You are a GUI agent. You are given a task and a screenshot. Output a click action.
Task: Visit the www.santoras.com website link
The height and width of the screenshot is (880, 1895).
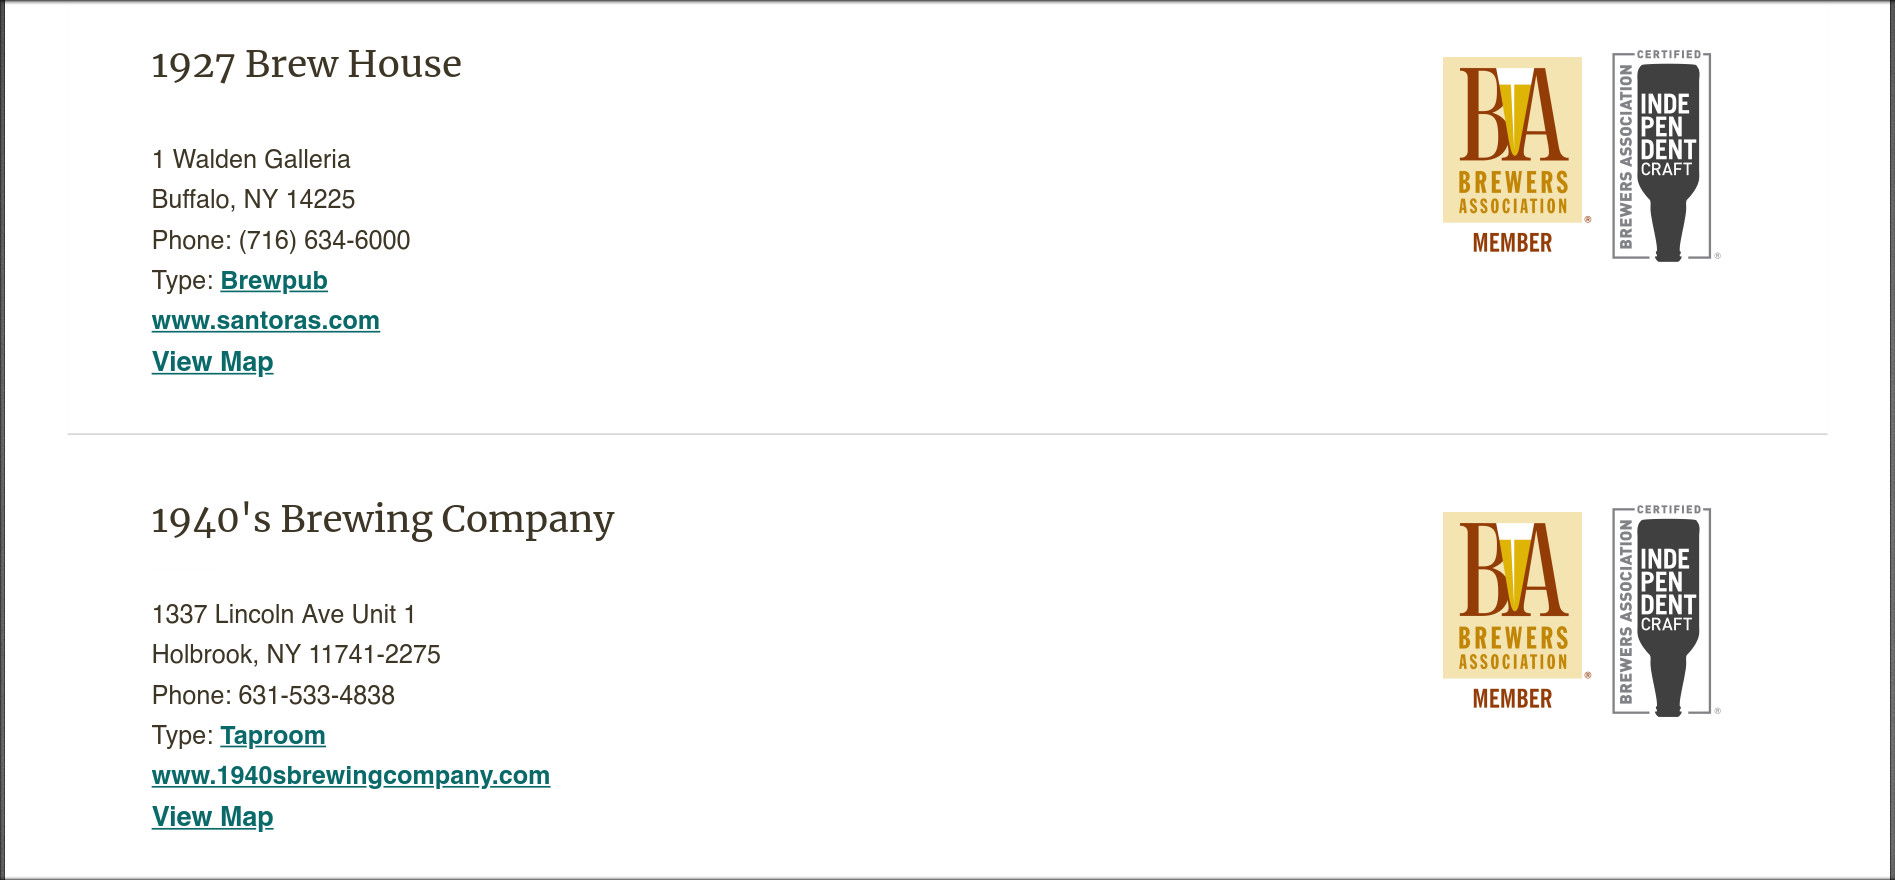266,321
